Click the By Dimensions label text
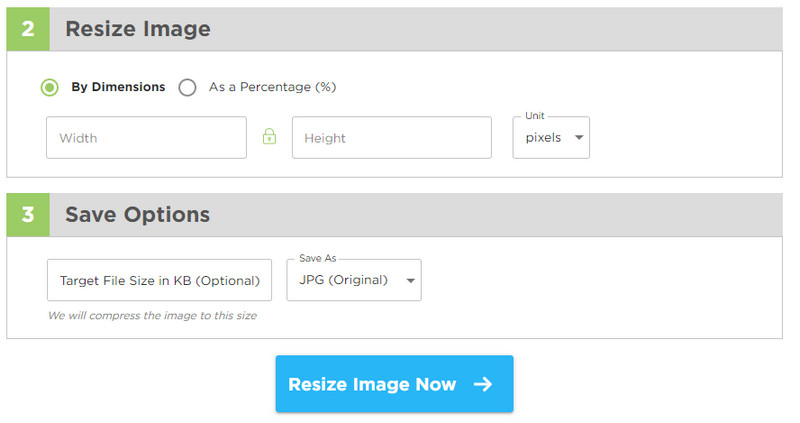Viewport: 800px width, 423px height. 118,87
